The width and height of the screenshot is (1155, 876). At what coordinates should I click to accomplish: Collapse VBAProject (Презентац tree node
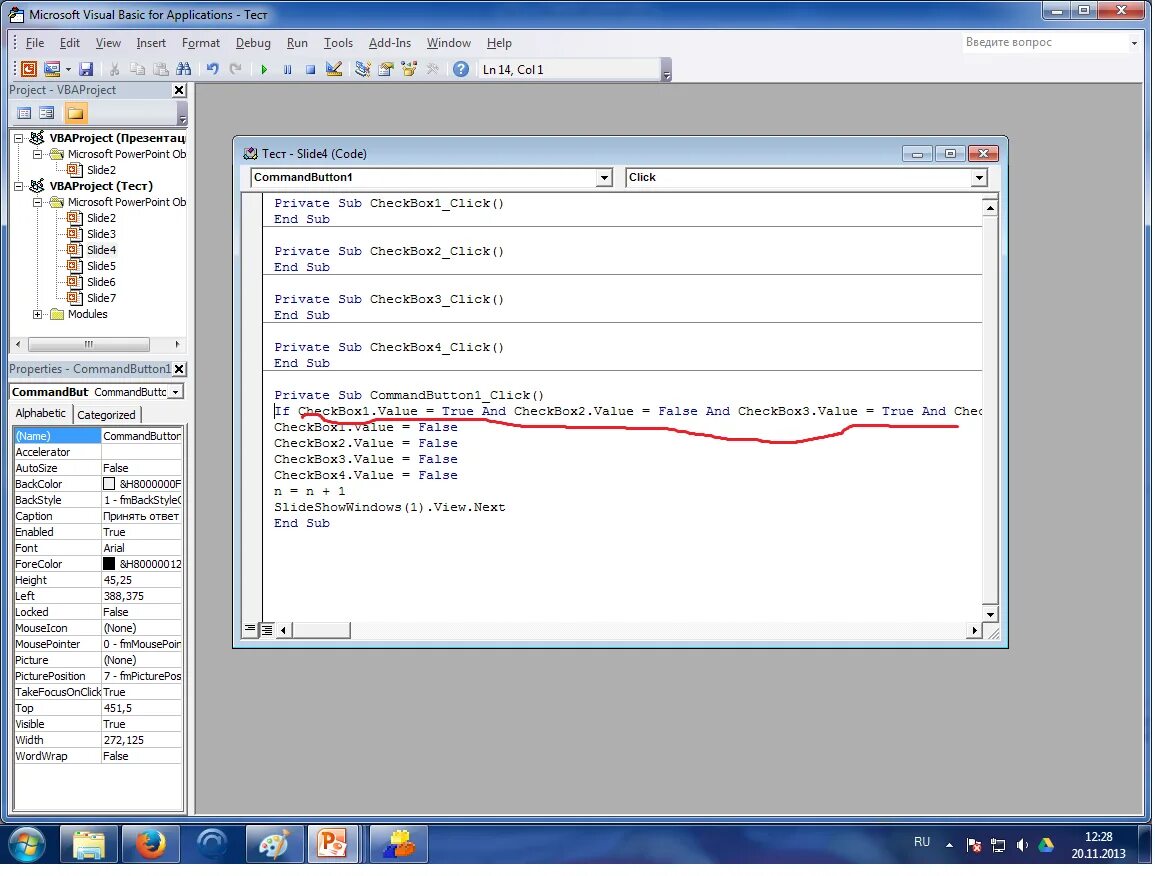(x=19, y=138)
